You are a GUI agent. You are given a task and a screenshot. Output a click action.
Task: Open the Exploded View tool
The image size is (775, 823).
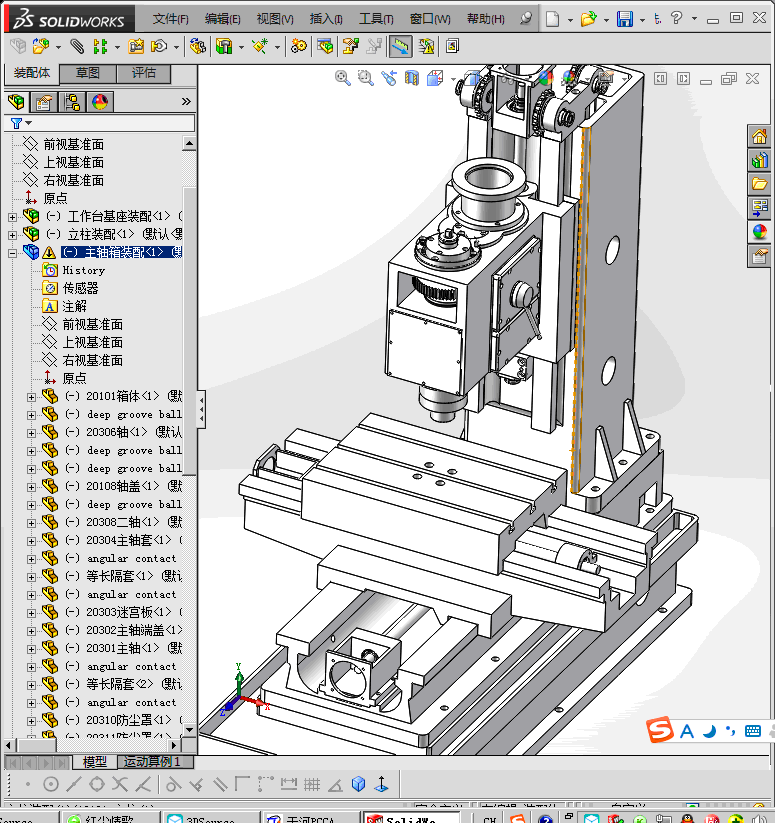351,47
